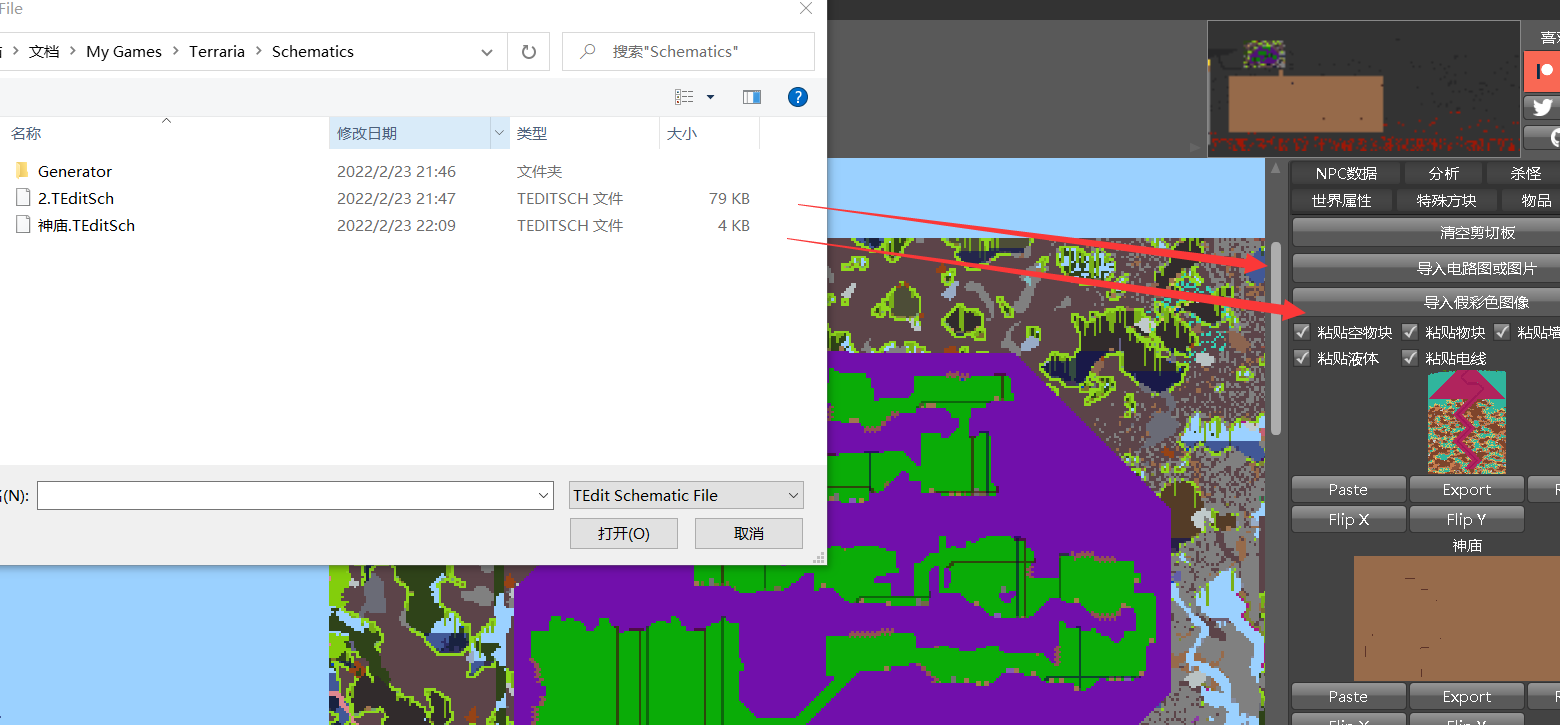Click the 打开(O) button
Image resolution: width=1560 pixels, height=725 pixels.
pos(624,533)
